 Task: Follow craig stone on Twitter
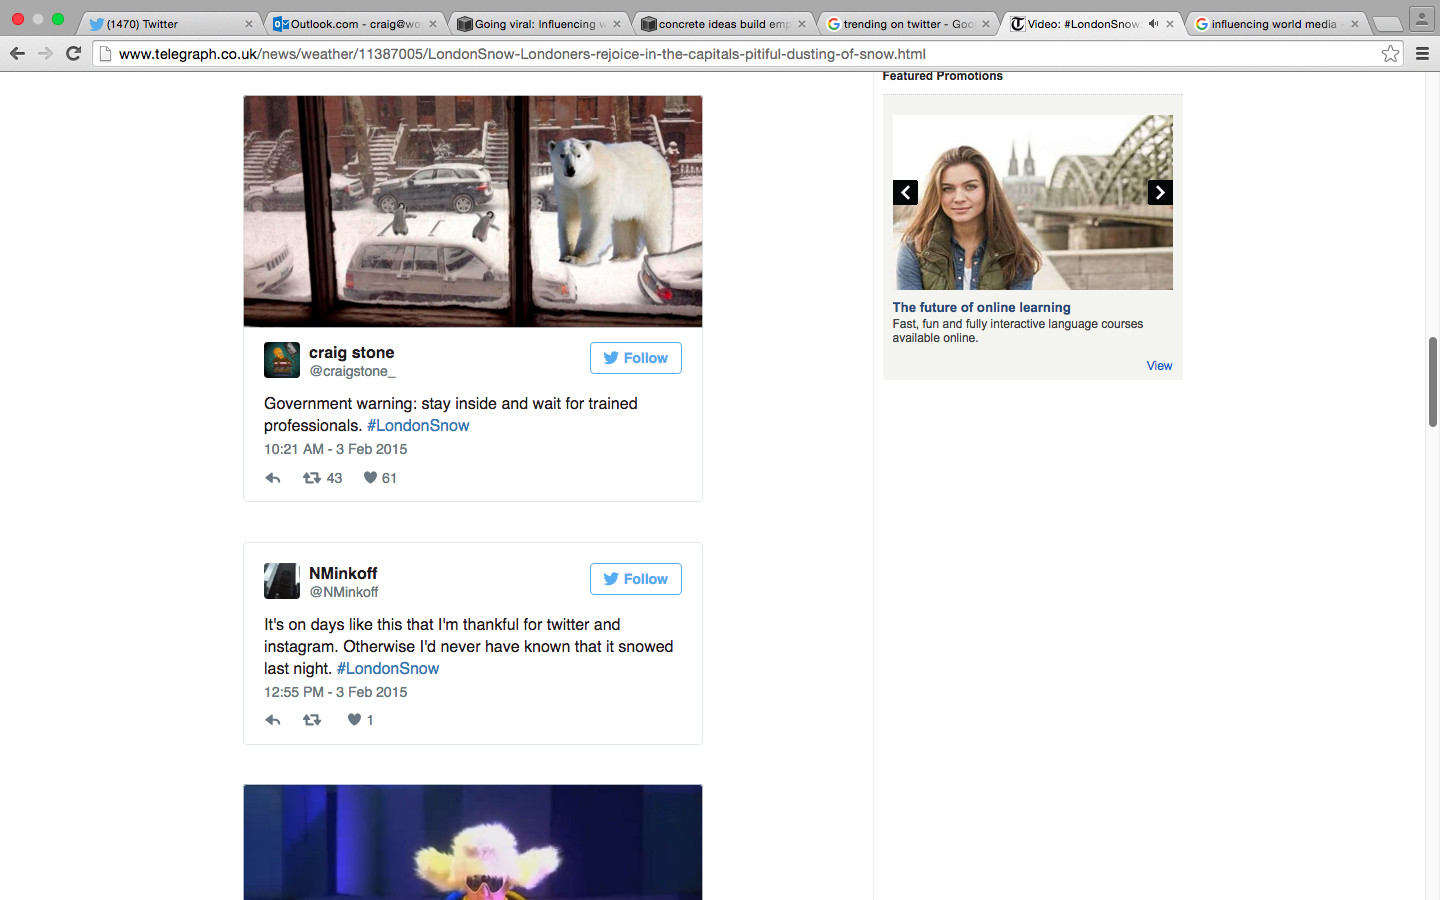click(x=636, y=358)
